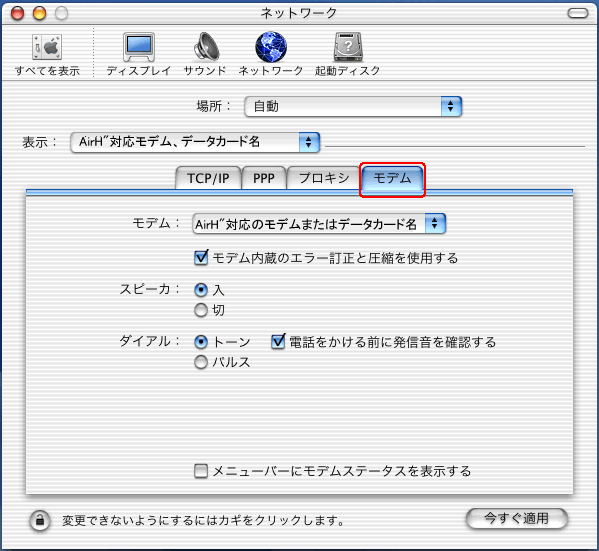
Task: Expand the 場所 location dropdown
Action: tap(353, 106)
